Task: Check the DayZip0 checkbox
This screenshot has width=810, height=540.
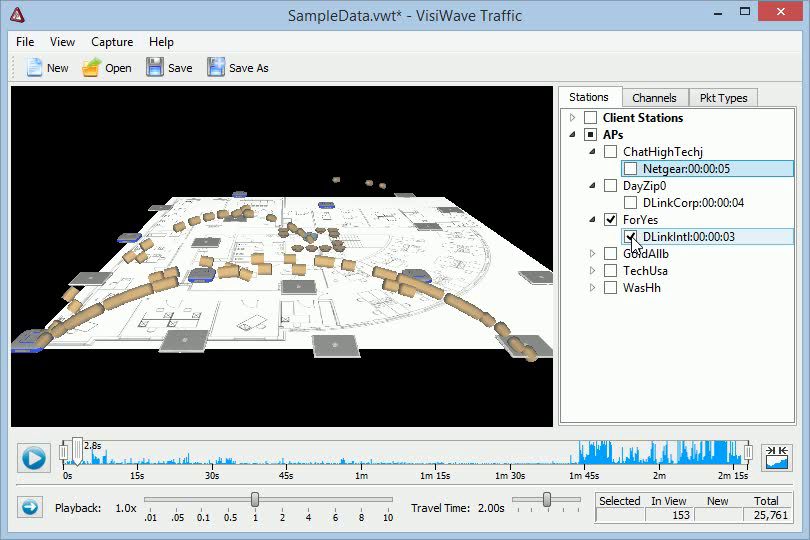Action: coord(610,186)
